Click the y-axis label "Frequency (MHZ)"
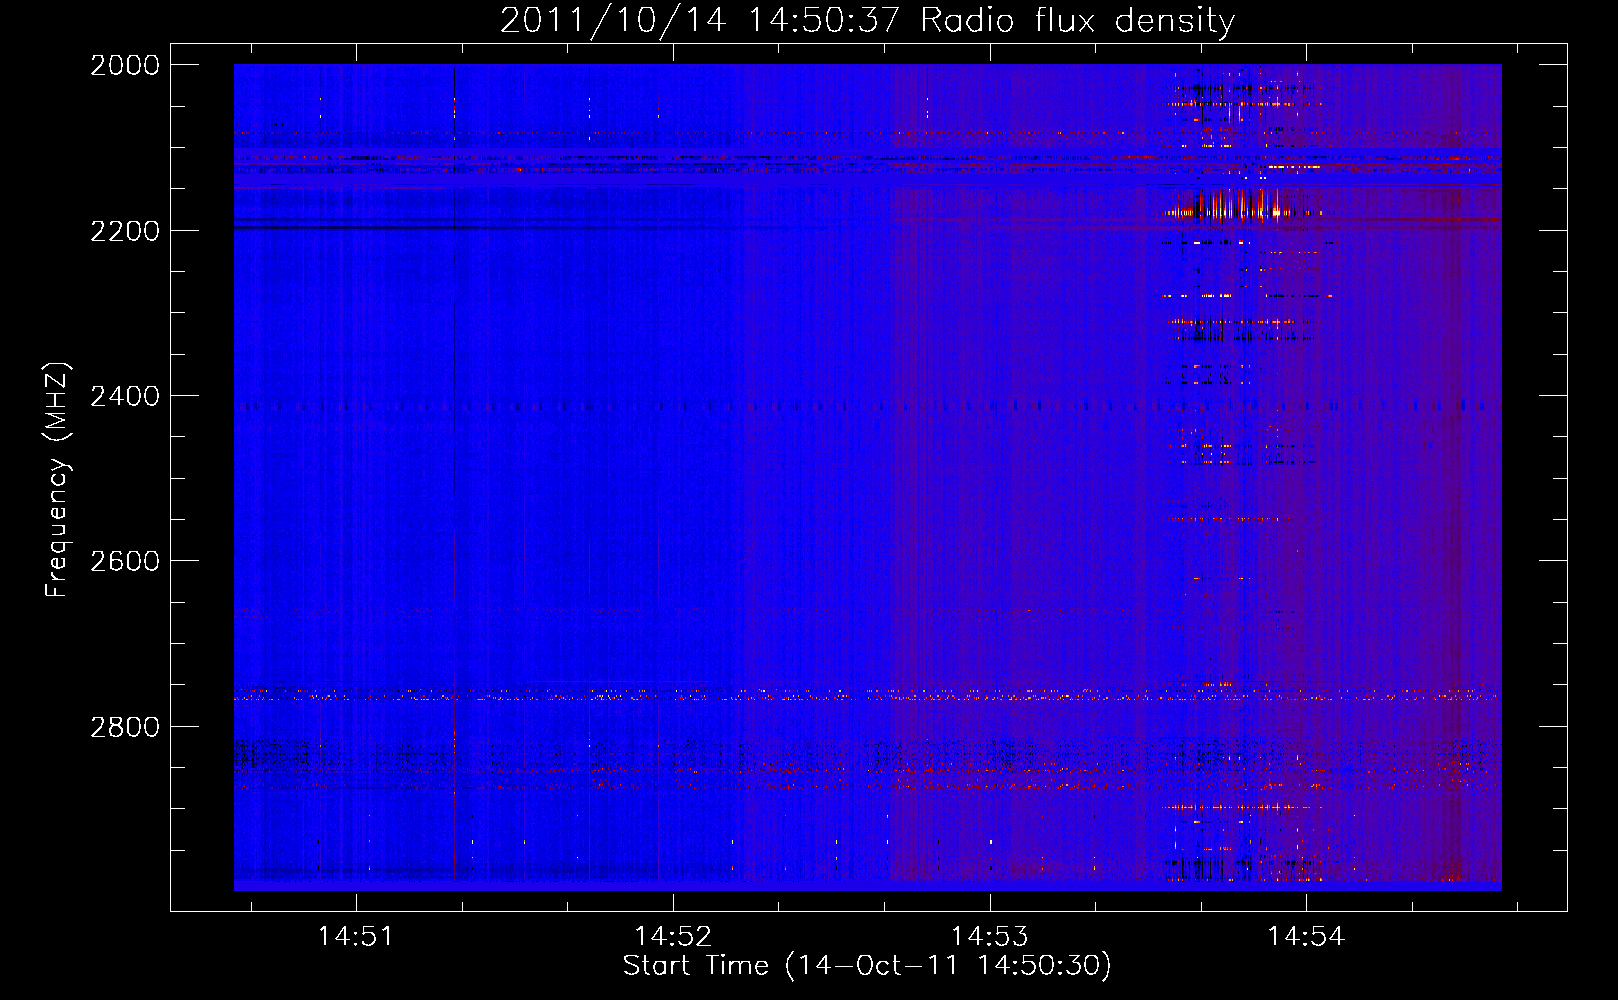The image size is (1618, 1000). coord(57,480)
